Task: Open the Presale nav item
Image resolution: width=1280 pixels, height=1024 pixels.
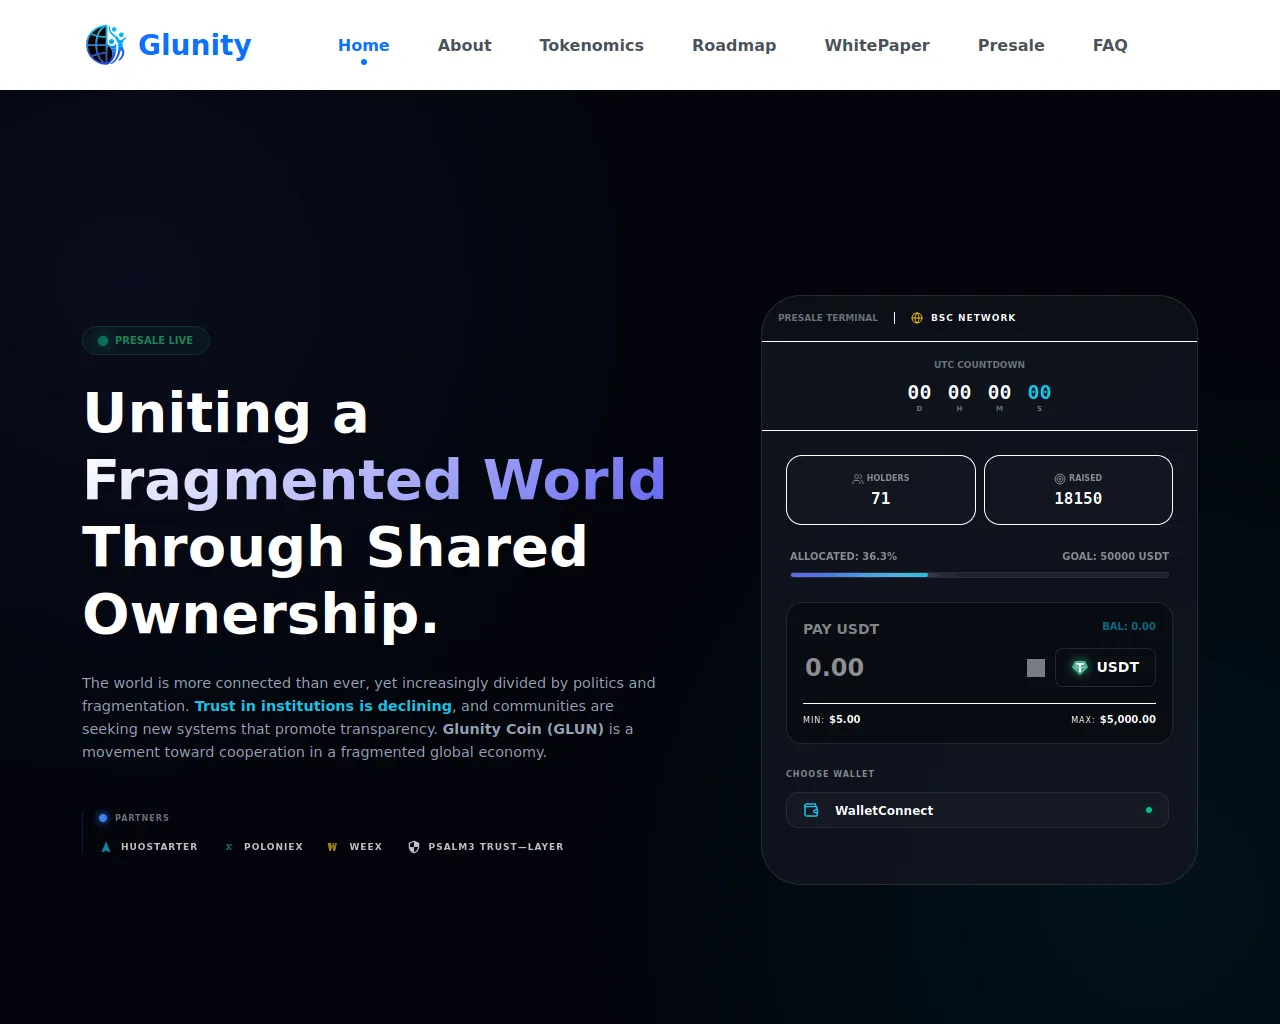Action: pyautogui.click(x=1011, y=45)
